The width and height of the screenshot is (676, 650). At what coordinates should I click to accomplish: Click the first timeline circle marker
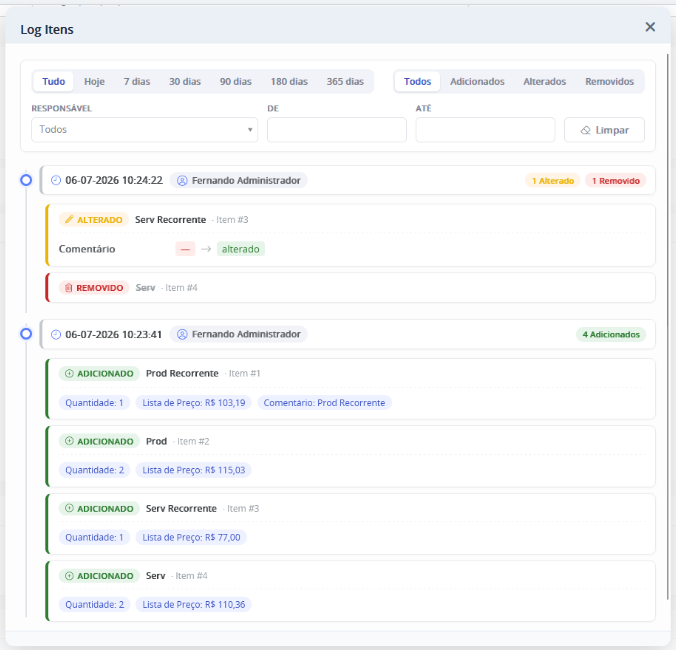coord(26,180)
